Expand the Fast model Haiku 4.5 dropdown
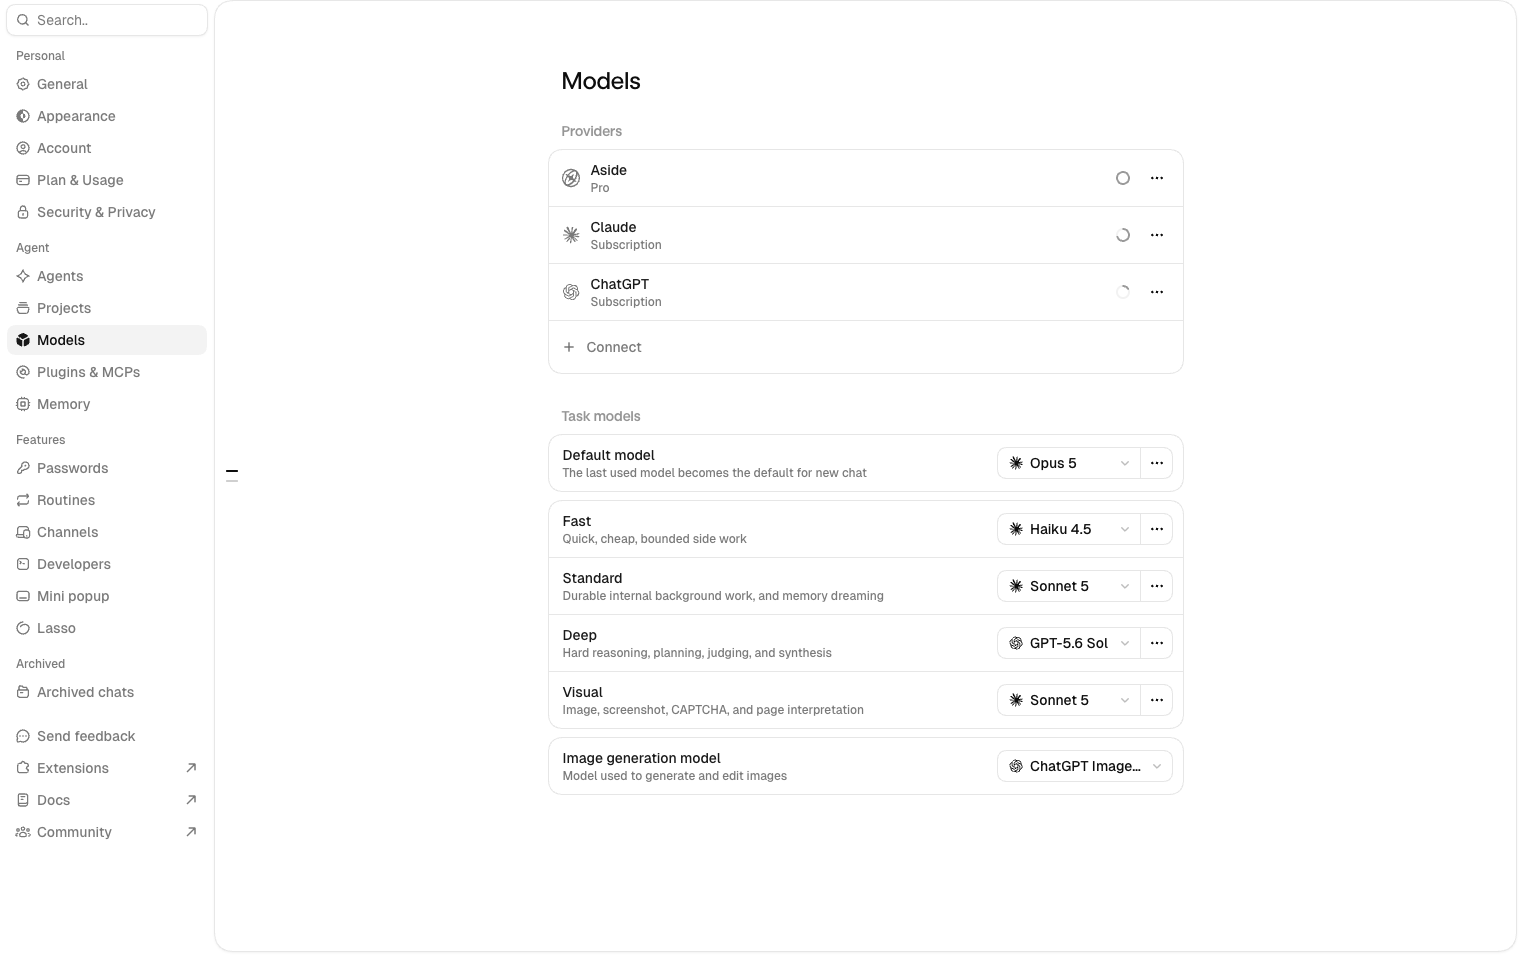 point(1069,529)
